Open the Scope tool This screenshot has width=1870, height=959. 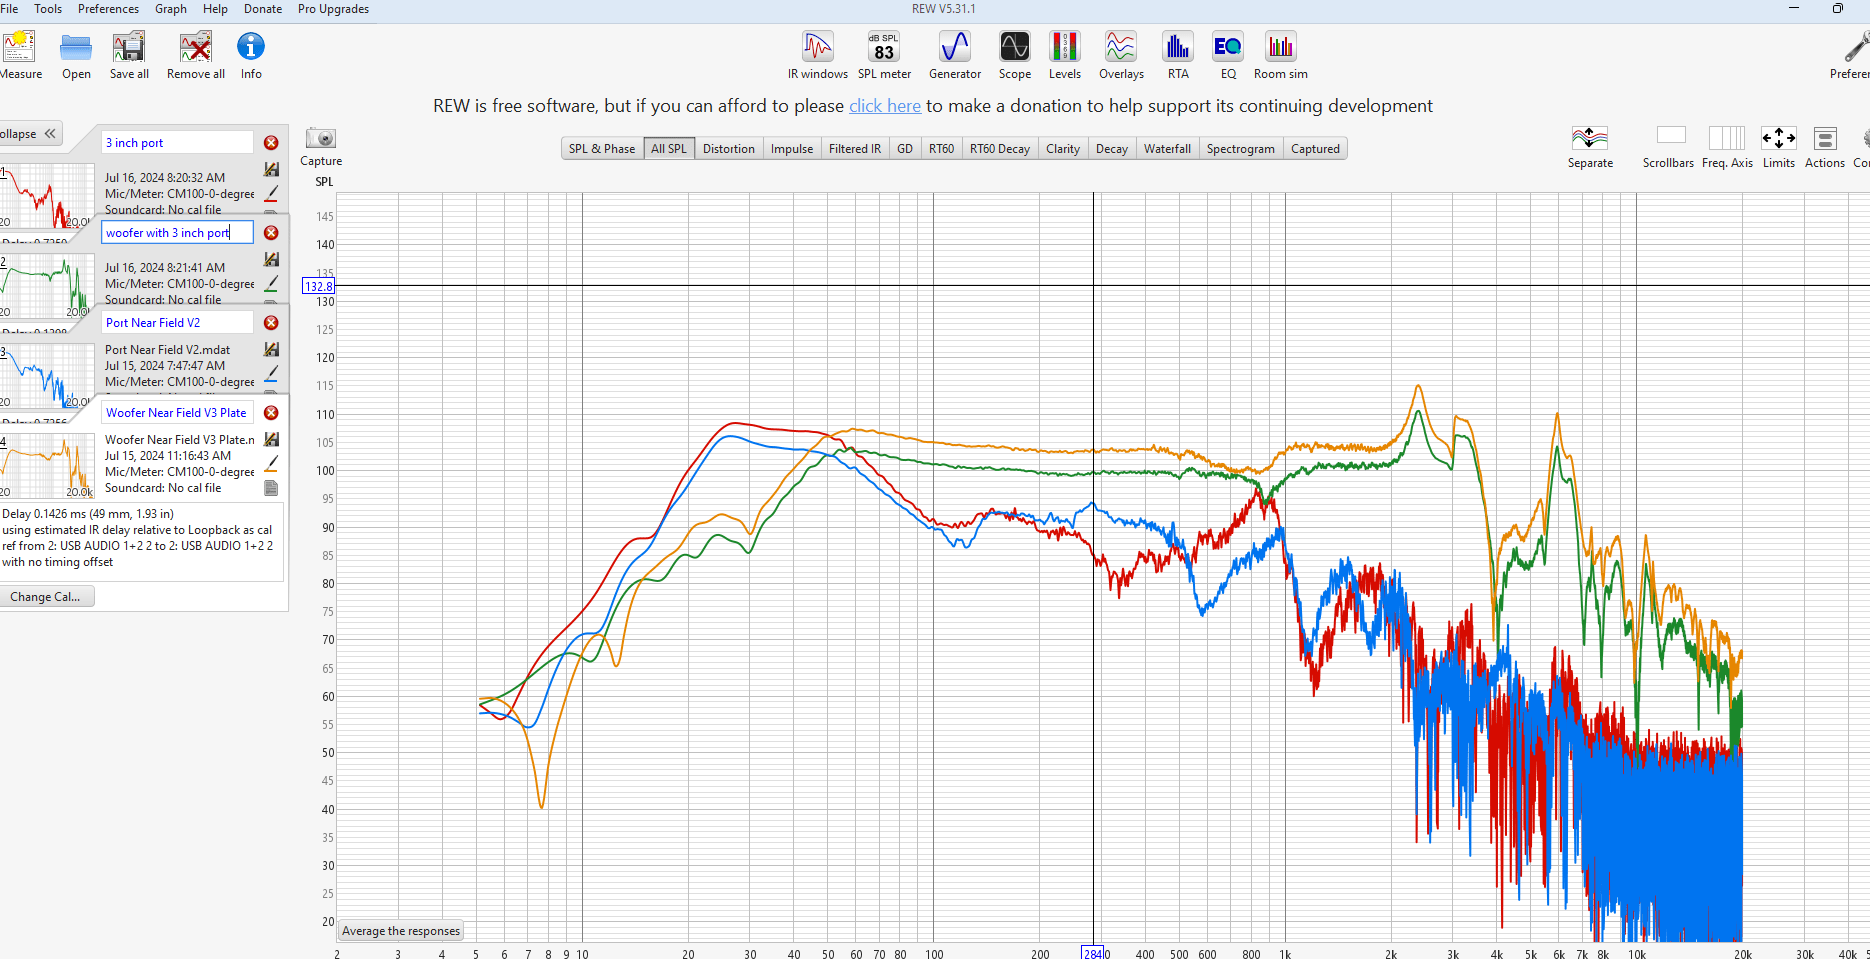1015,47
